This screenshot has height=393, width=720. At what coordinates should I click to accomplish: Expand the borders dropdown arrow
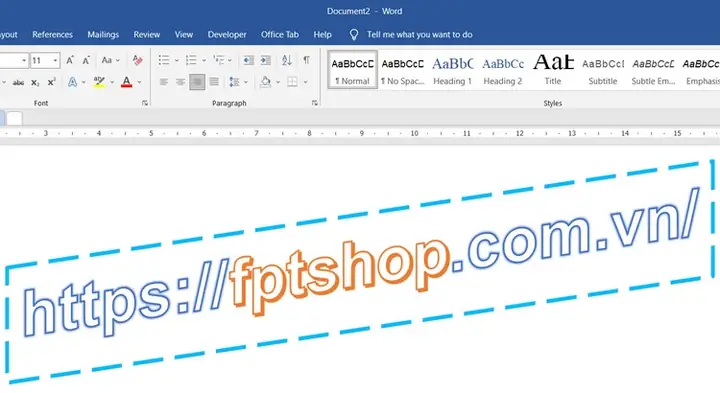(305, 83)
